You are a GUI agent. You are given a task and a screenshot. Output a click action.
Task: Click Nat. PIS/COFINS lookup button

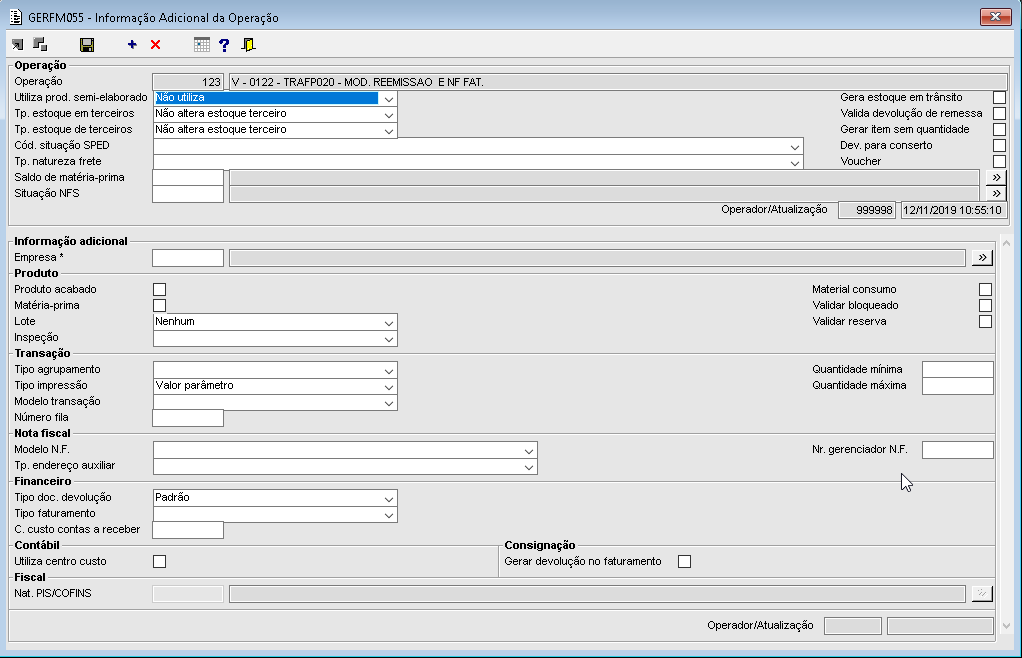tap(982, 594)
